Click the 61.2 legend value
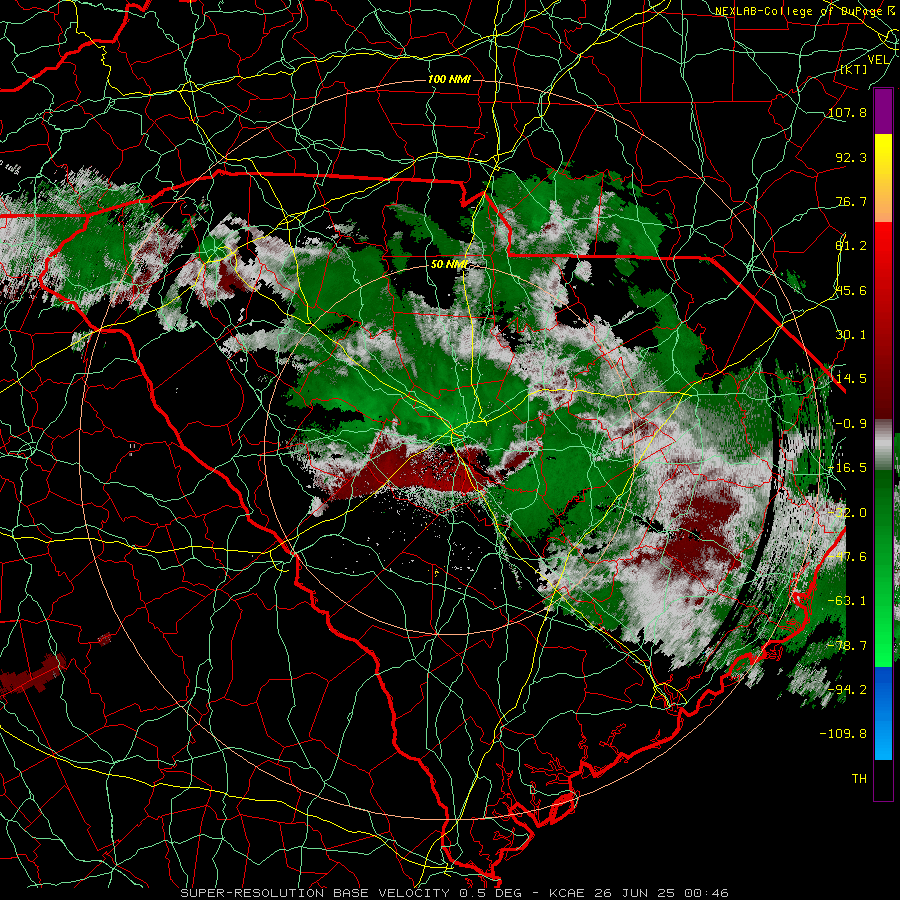This screenshot has width=900, height=900. point(851,246)
